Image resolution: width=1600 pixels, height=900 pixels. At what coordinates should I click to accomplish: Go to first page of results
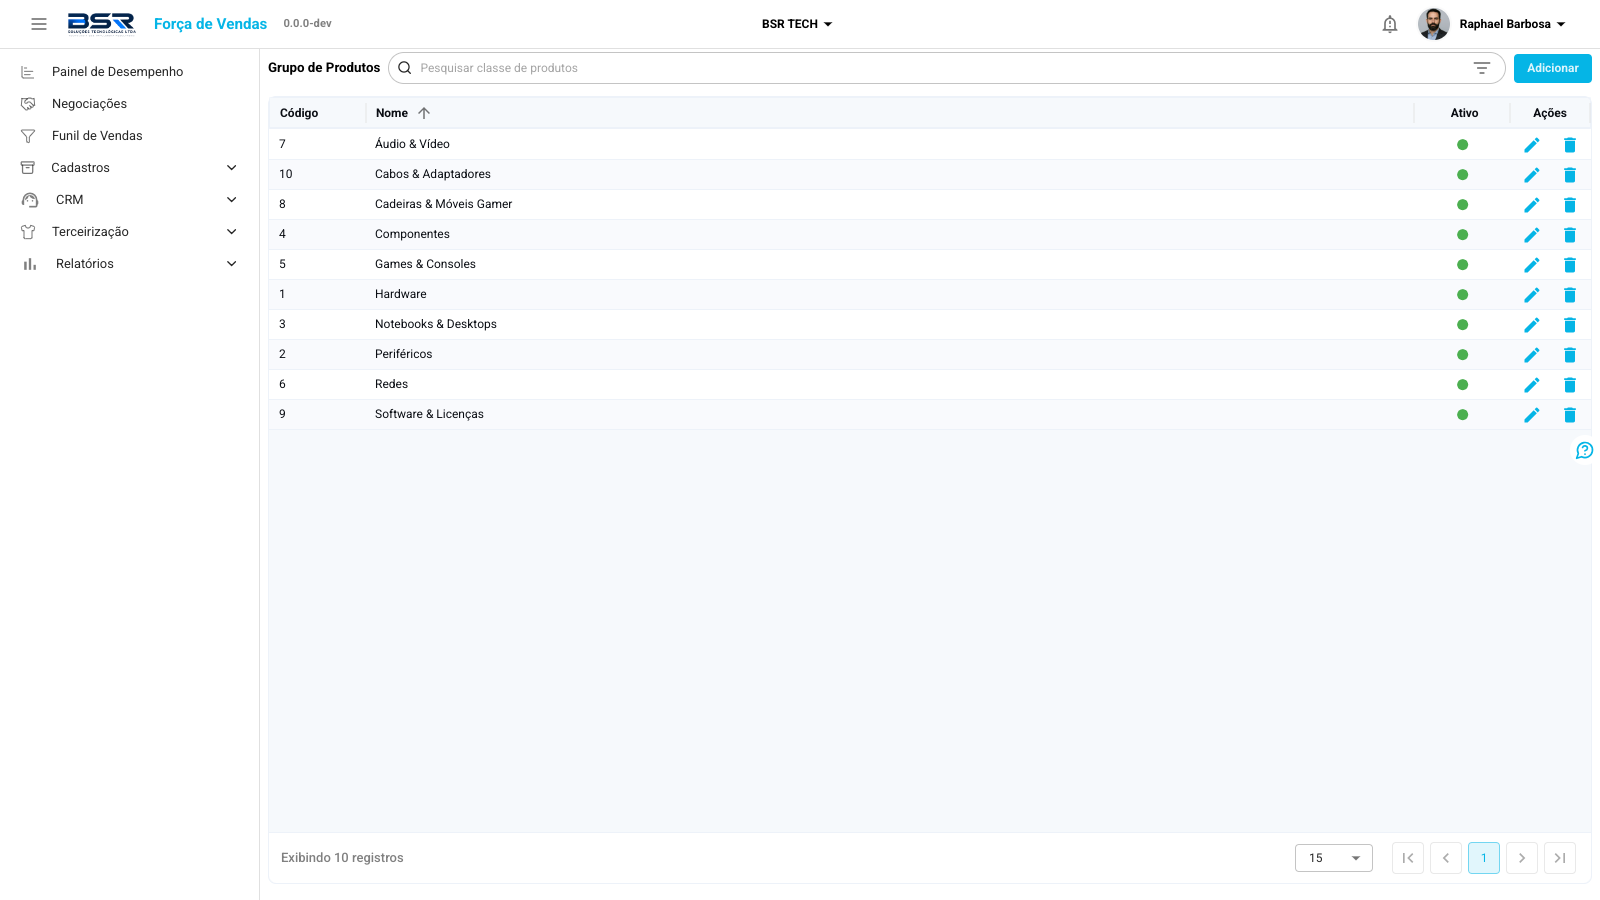[x=1408, y=858]
